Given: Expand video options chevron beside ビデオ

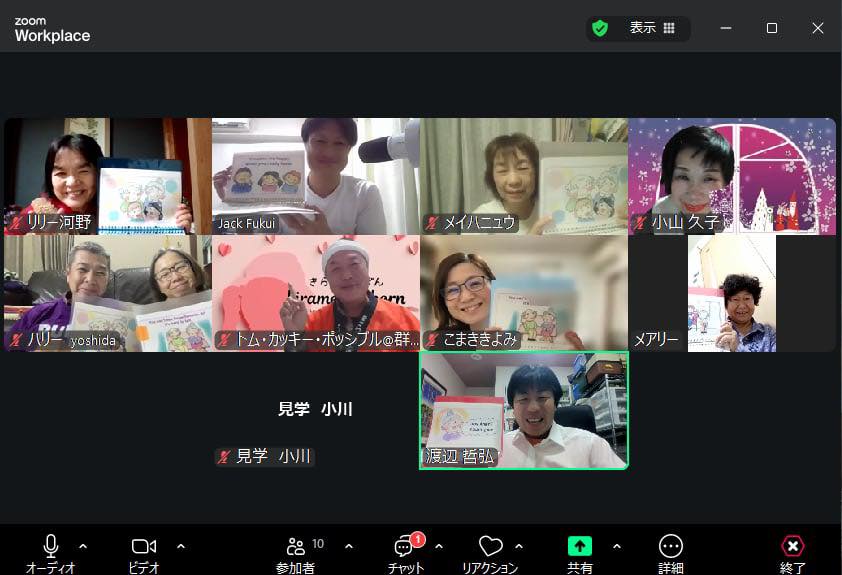Looking at the screenshot, I should click(x=181, y=546).
